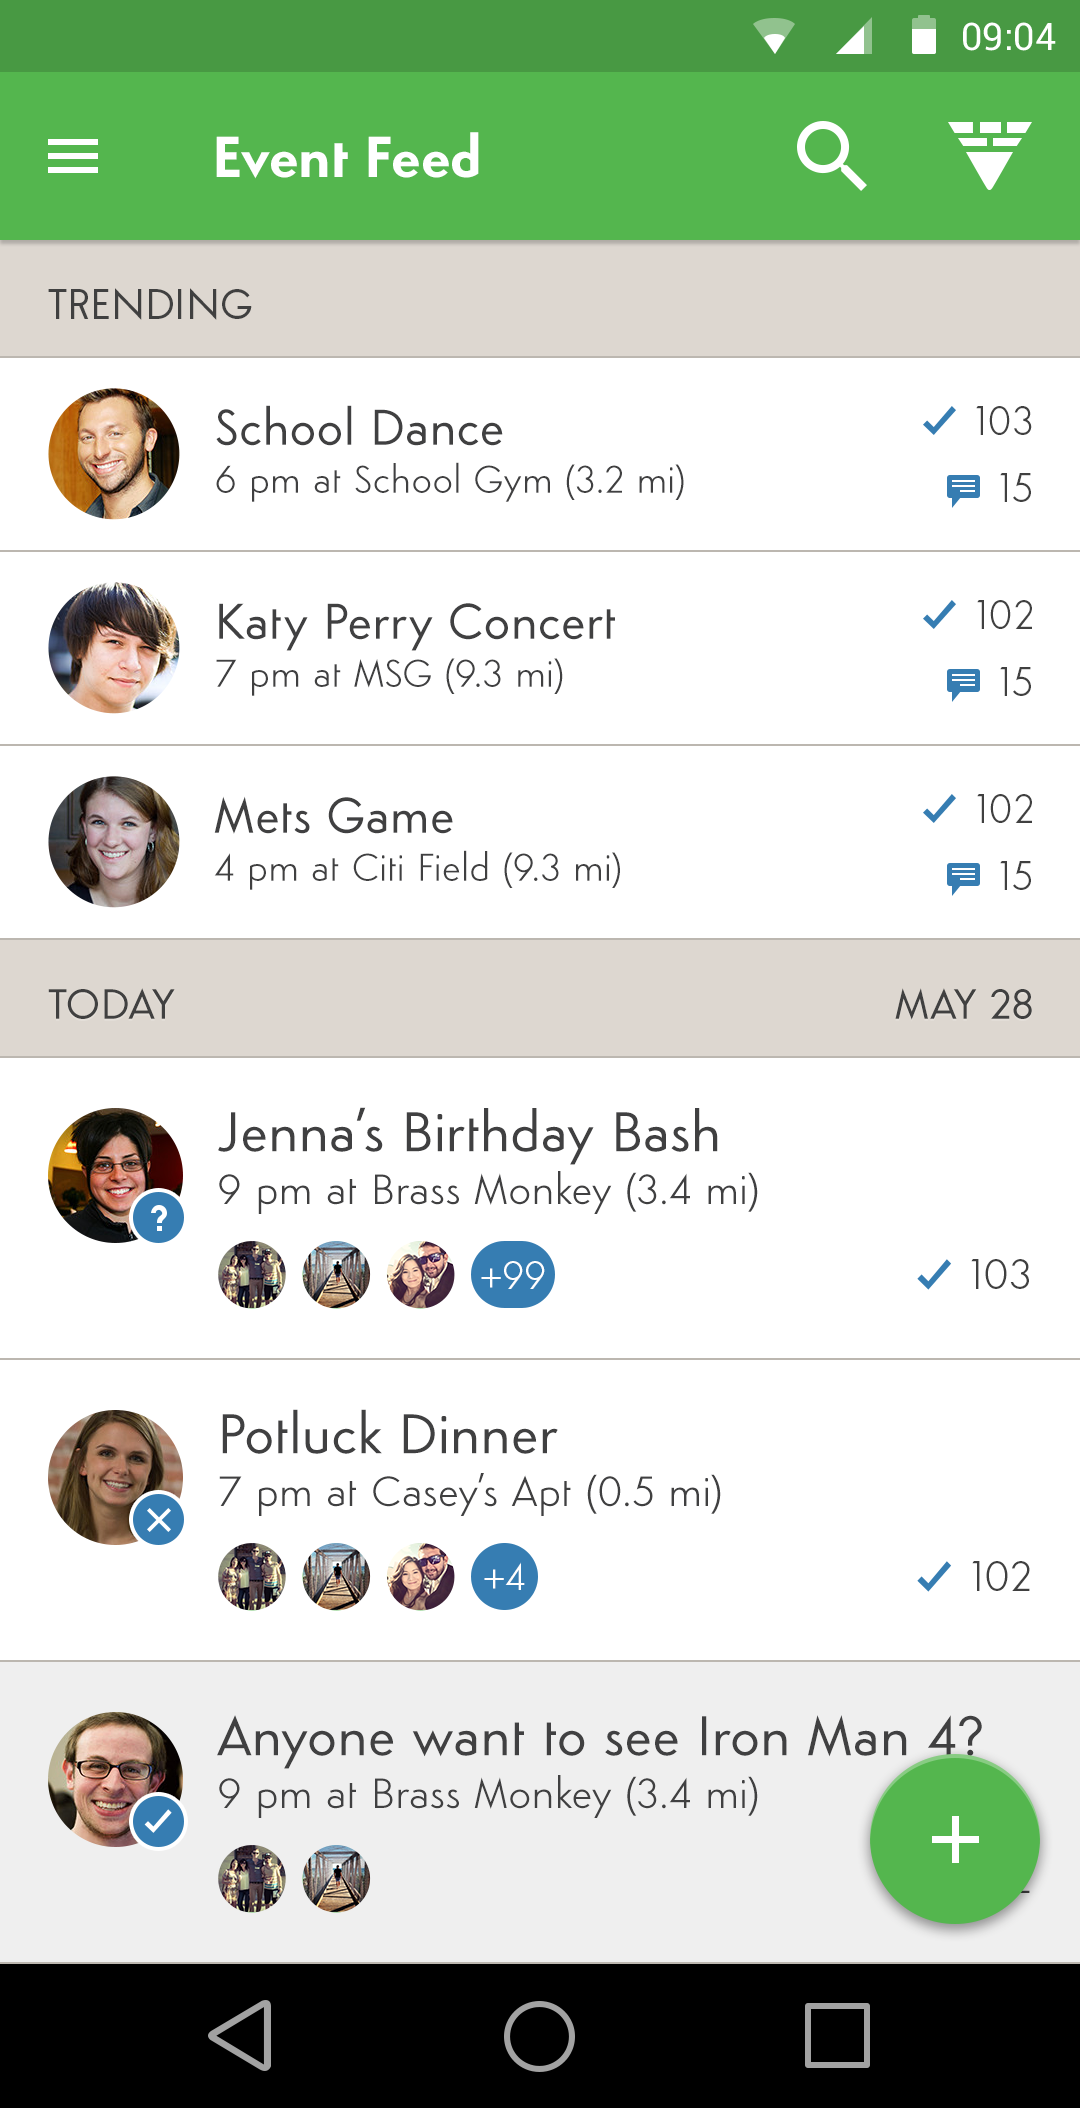Toggle attending checkmark for Jenna's Birthday Bash
1080x2108 pixels.
pyautogui.click(x=934, y=1274)
